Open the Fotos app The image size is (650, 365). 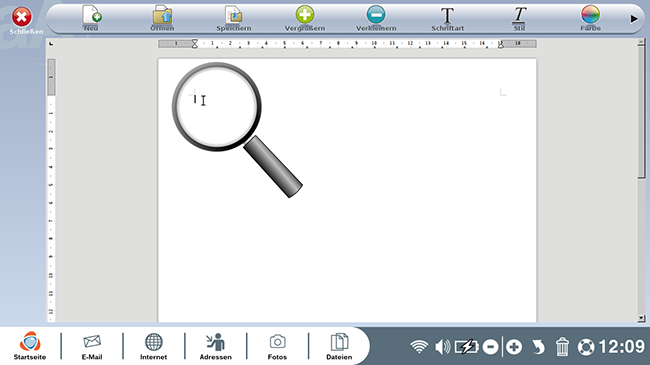(x=277, y=346)
